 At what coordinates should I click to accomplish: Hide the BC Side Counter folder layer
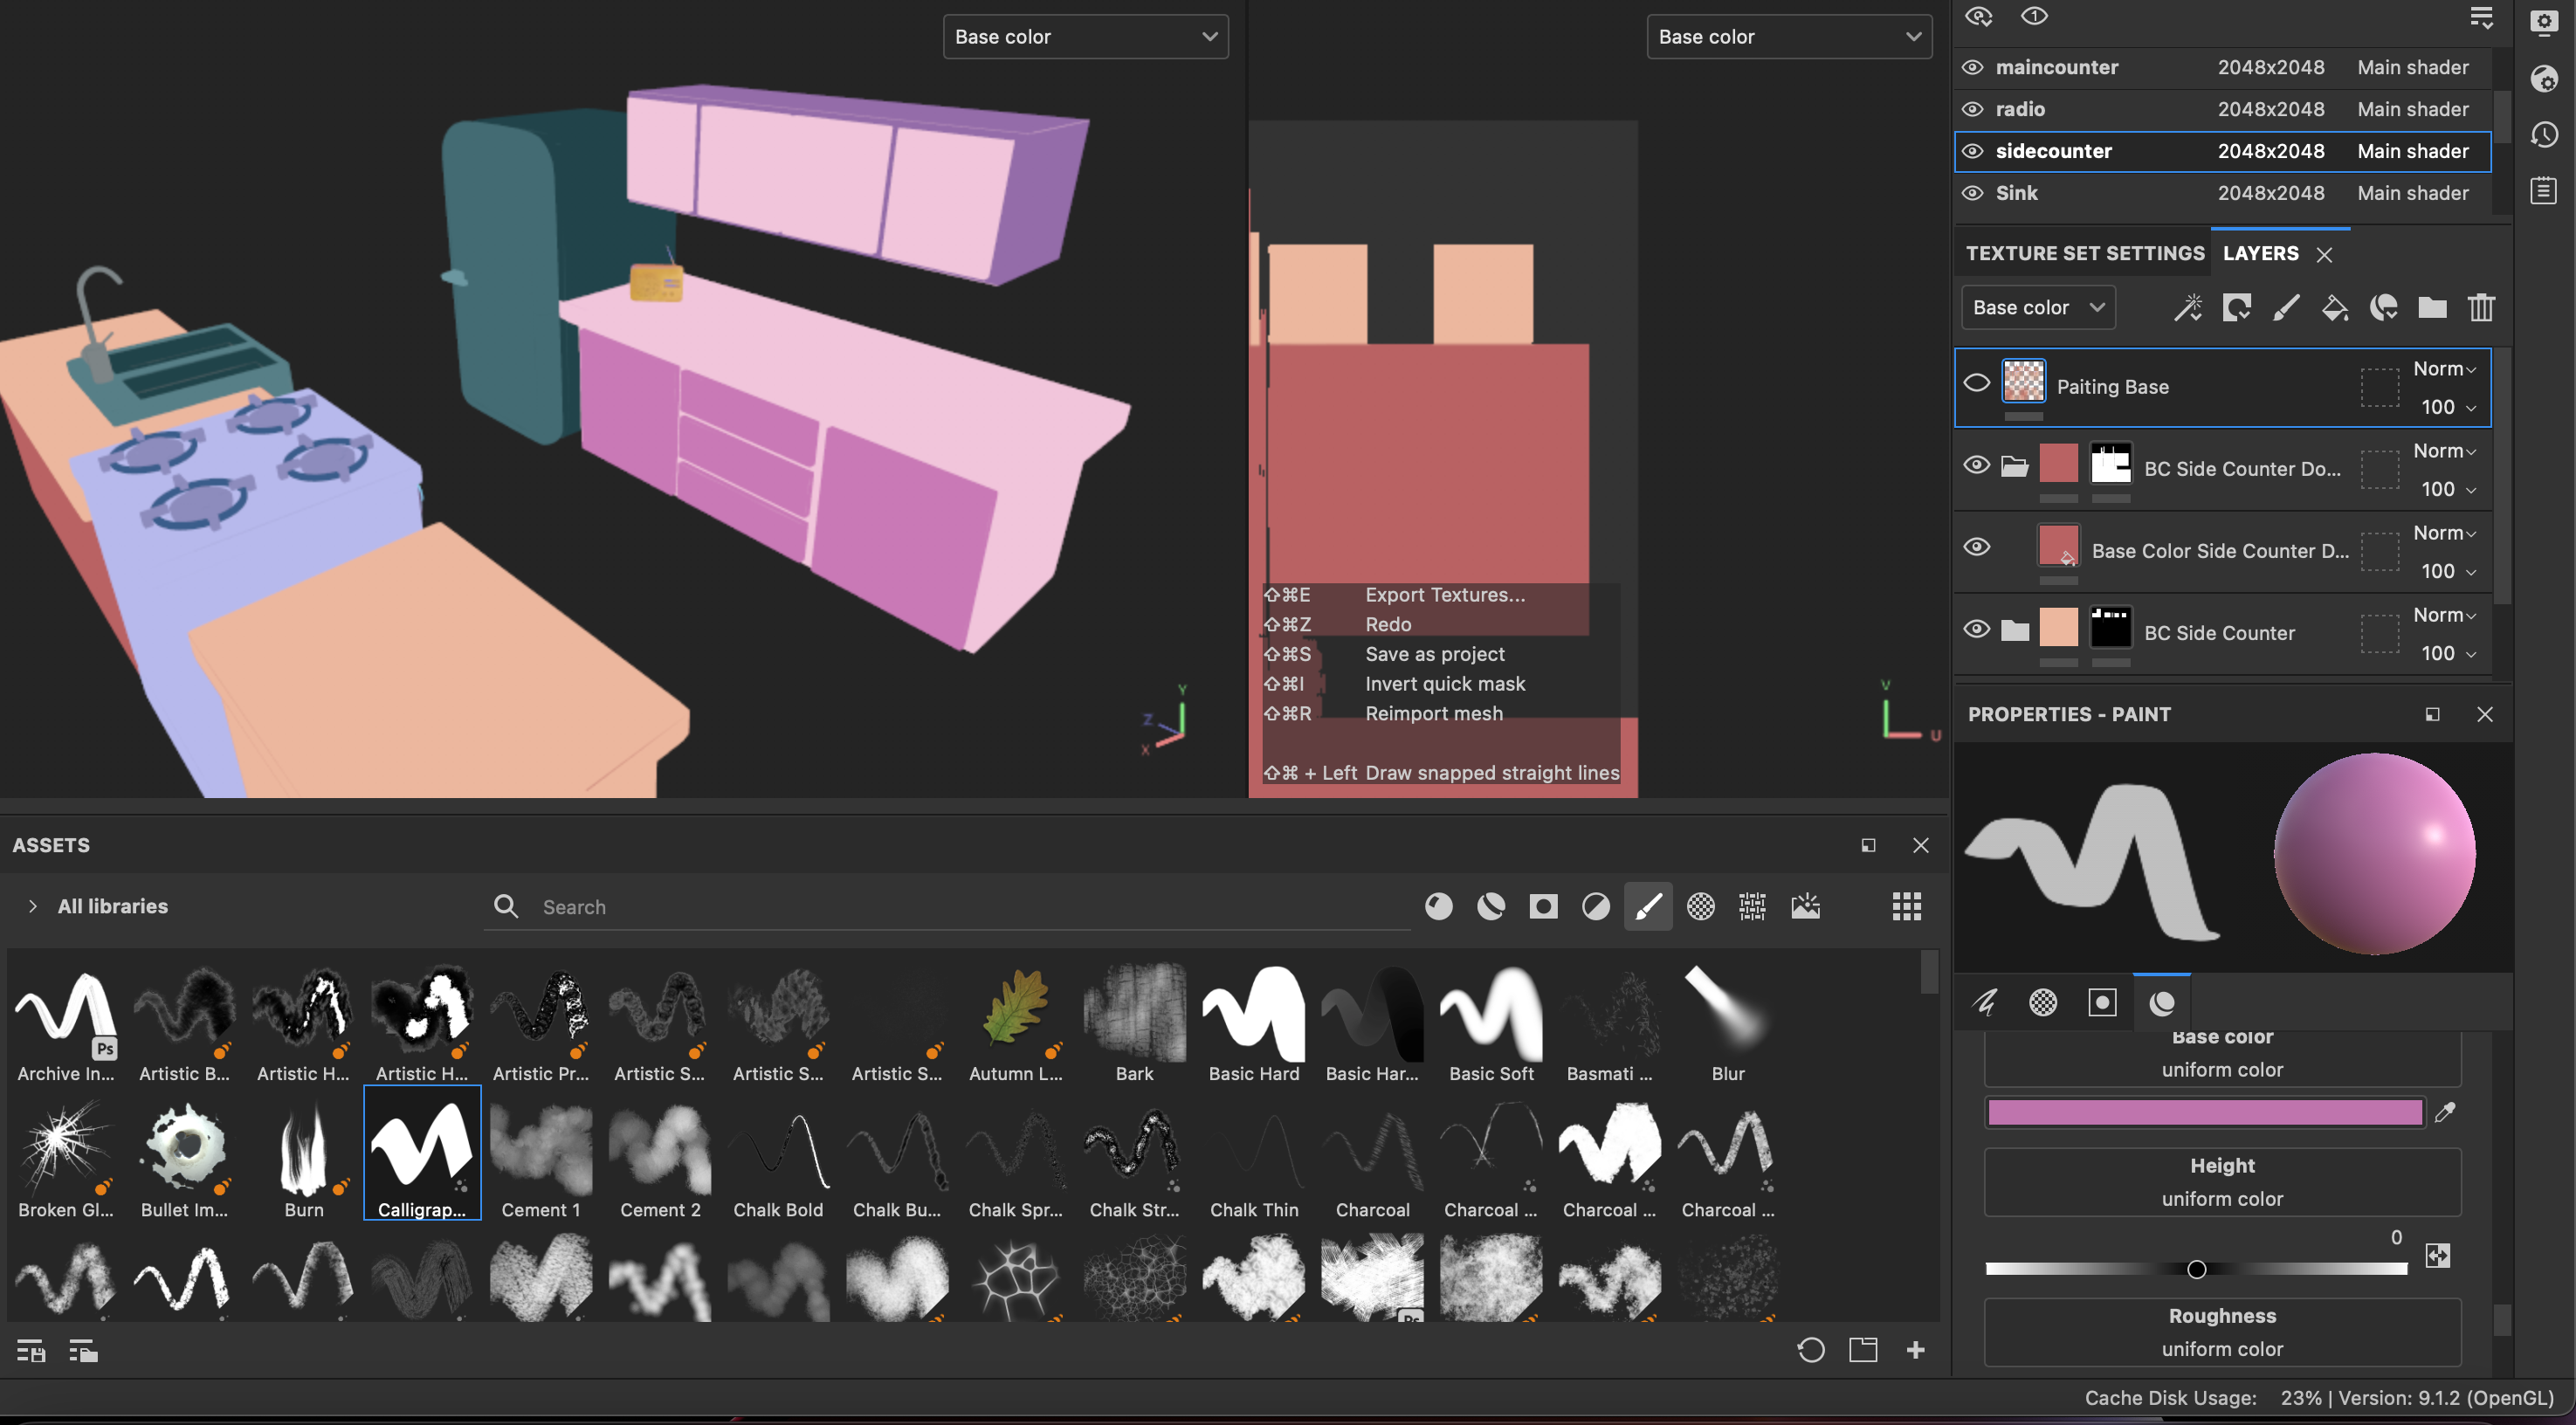point(1976,630)
